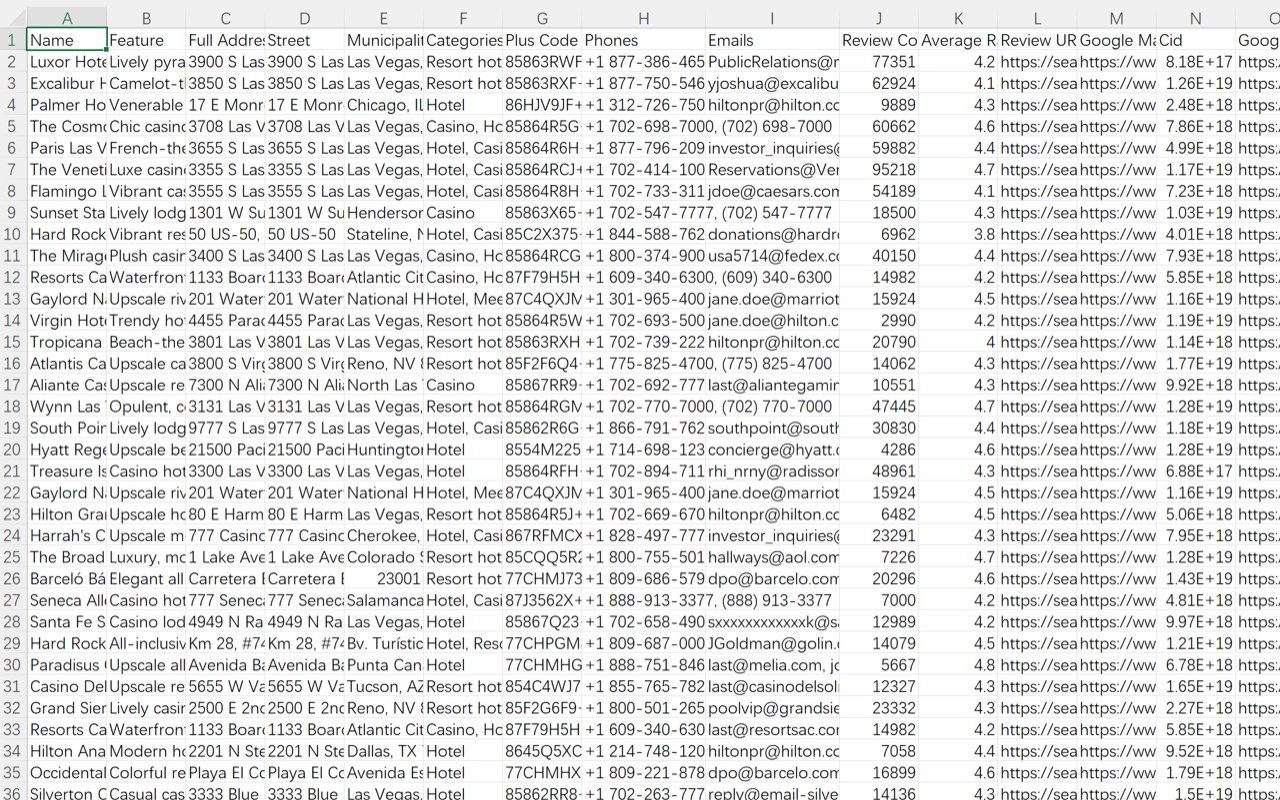Select the Plus Code header cell
1280x800 pixels.
[x=543, y=40]
